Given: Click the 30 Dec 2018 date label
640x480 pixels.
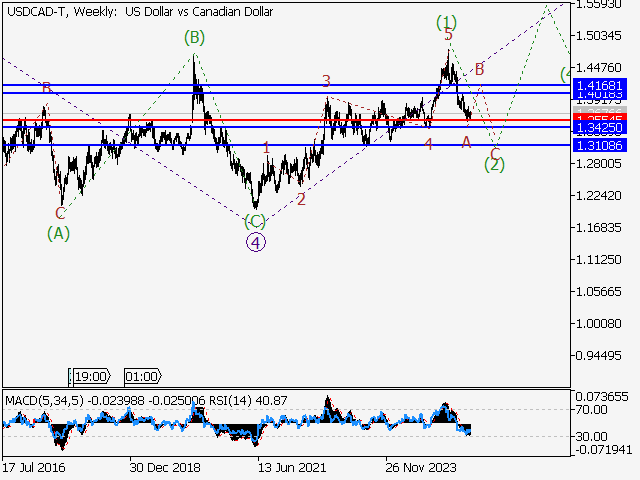Looking at the screenshot, I should 163,467.
